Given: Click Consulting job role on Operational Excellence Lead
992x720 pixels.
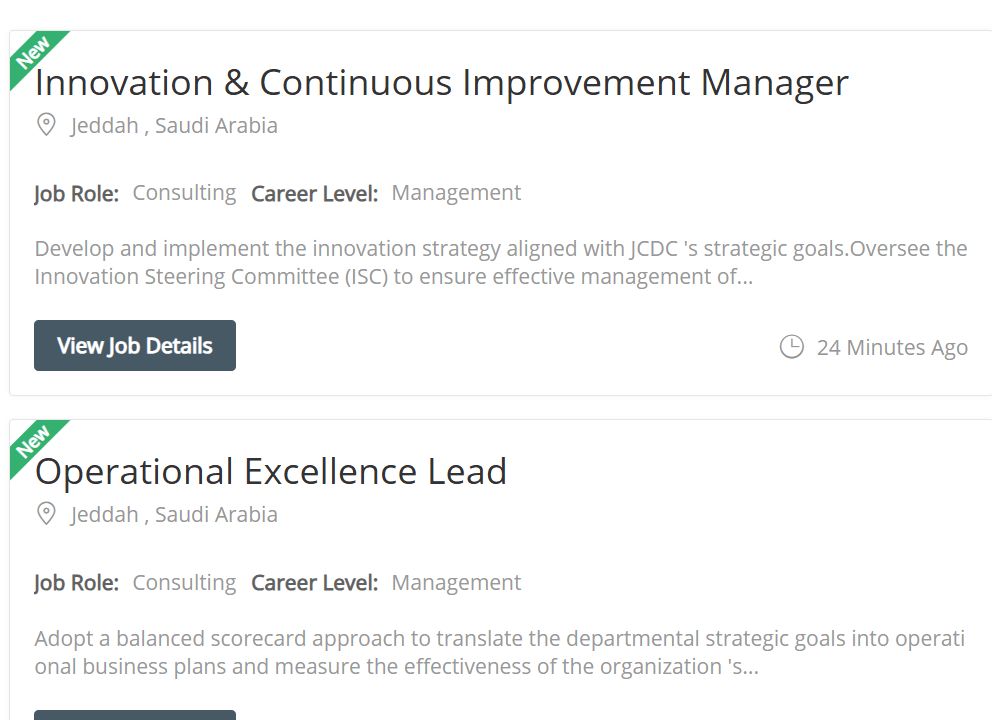Looking at the screenshot, I should tap(184, 583).
